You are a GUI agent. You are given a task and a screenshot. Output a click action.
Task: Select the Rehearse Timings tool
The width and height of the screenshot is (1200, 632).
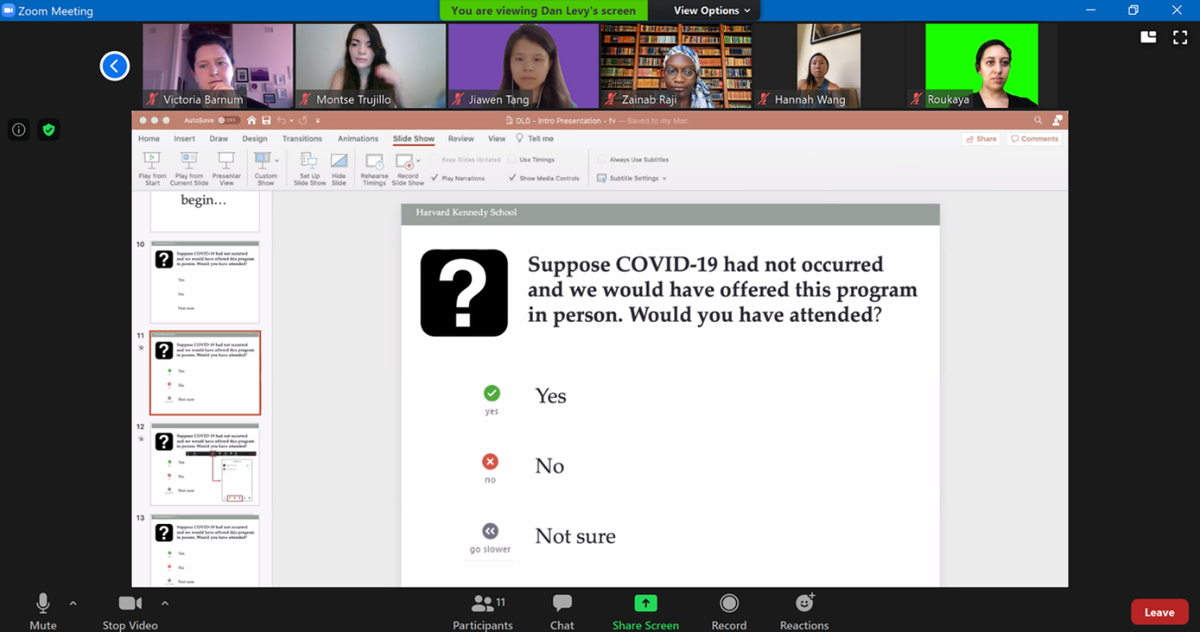[x=374, y=167]
